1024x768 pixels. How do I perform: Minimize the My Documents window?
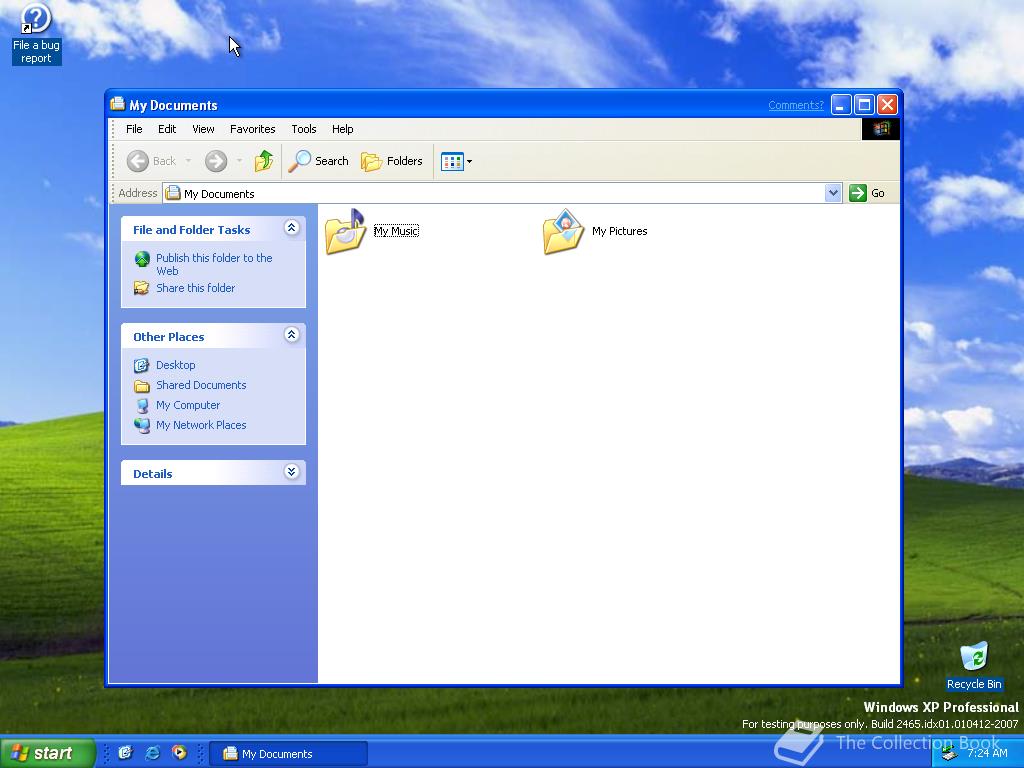click(841, 104)
